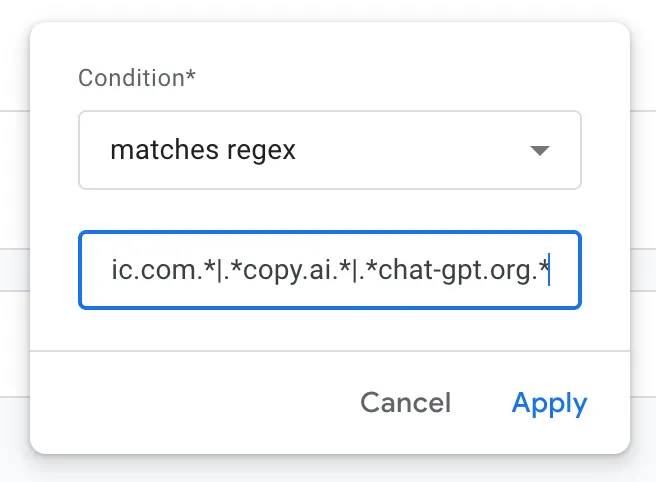This screenshot has width=656, height=482.
Task: Open the Condition dropdown arrow
Action: (540, 150)
